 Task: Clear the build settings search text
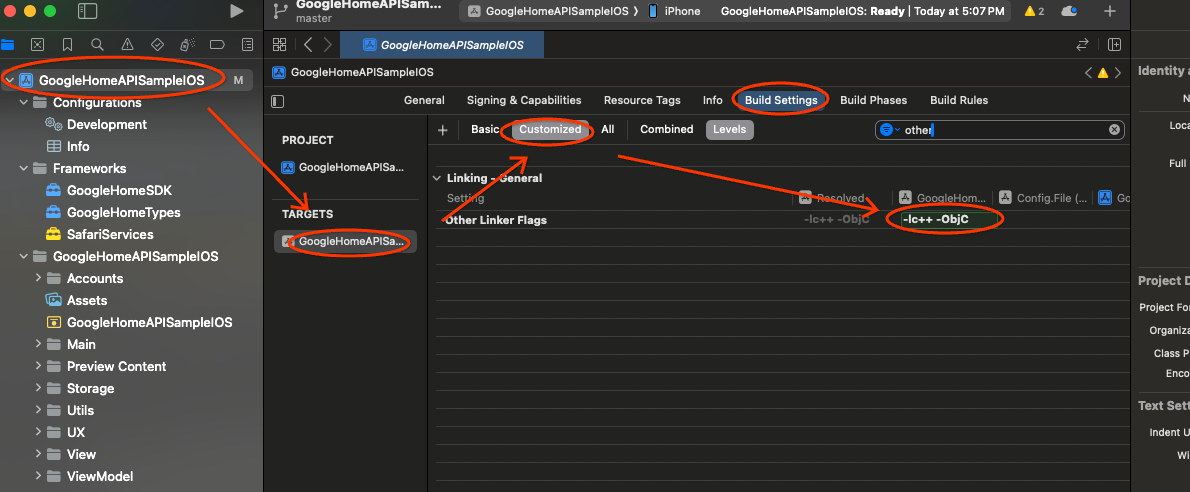pyautogui.click(x=1114, y=130)
